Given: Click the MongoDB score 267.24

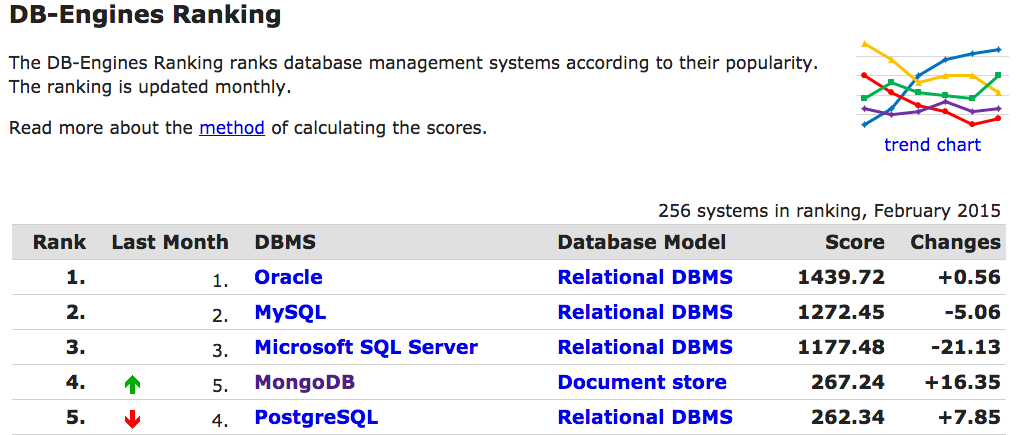Looking at the screenshot, I should tap(848, 382).
